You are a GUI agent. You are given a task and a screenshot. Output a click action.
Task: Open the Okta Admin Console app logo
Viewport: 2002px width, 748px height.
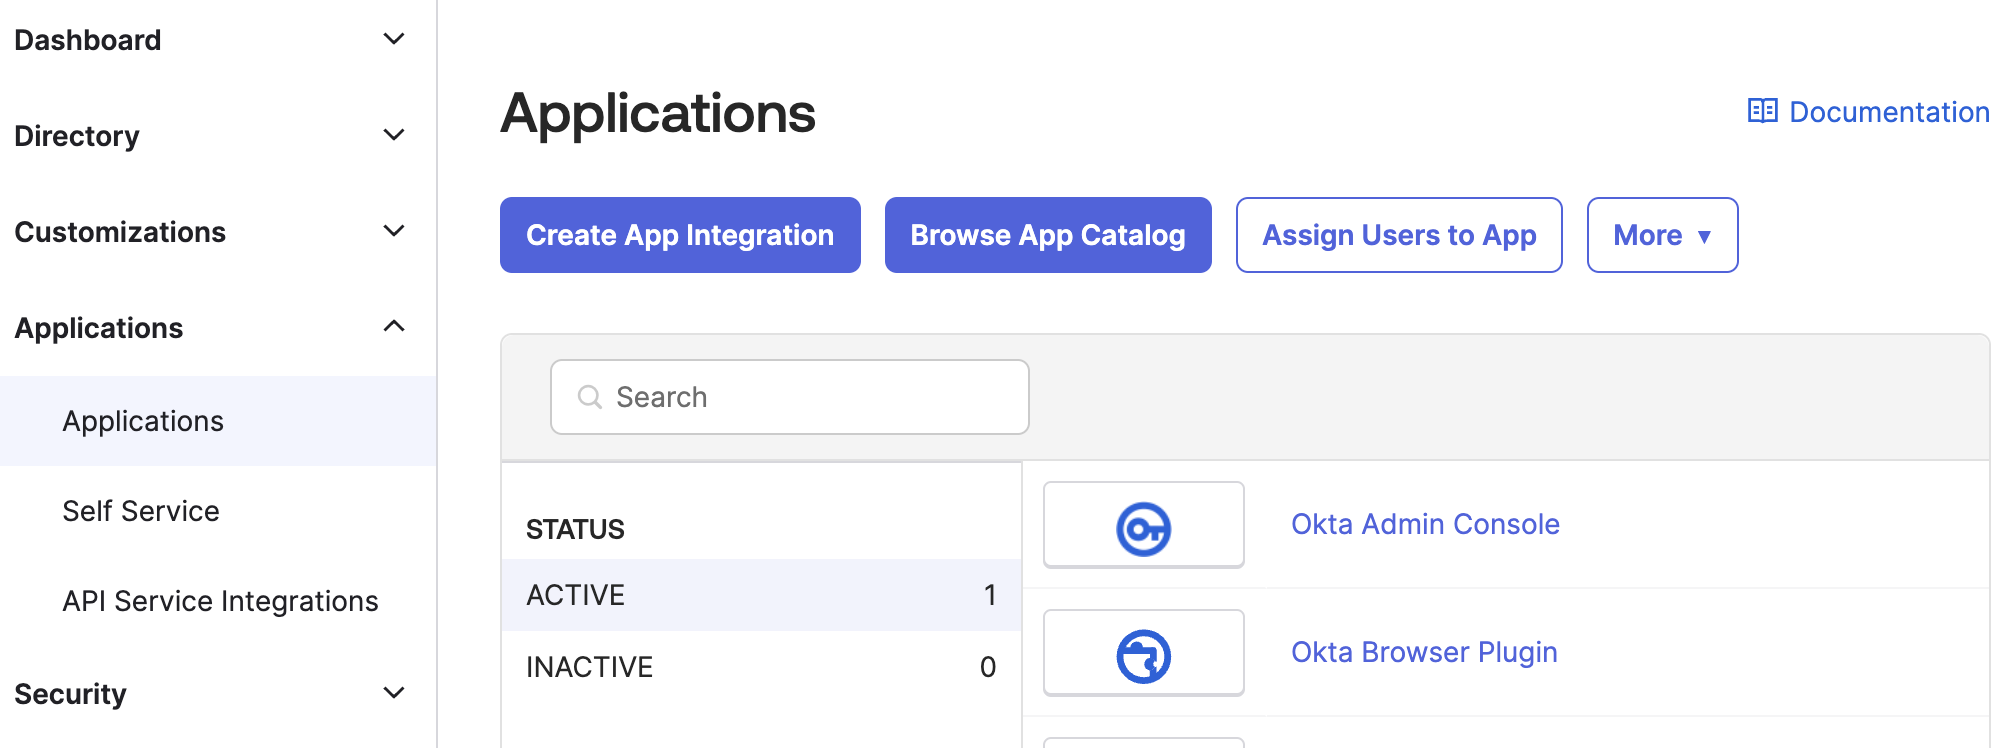1143,525
